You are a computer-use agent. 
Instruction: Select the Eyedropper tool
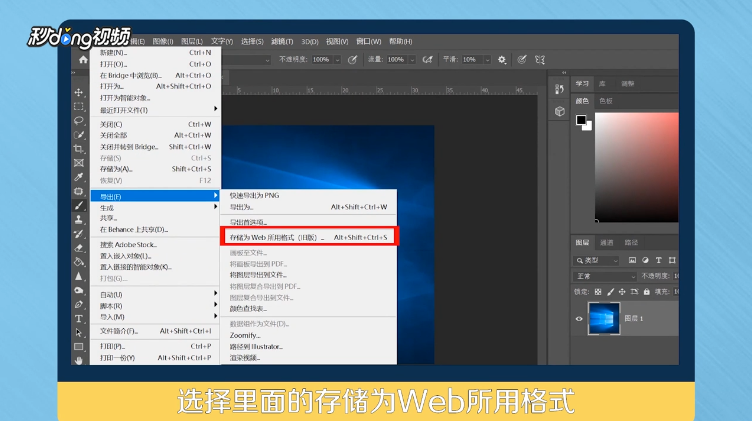(x=79, y=177)
